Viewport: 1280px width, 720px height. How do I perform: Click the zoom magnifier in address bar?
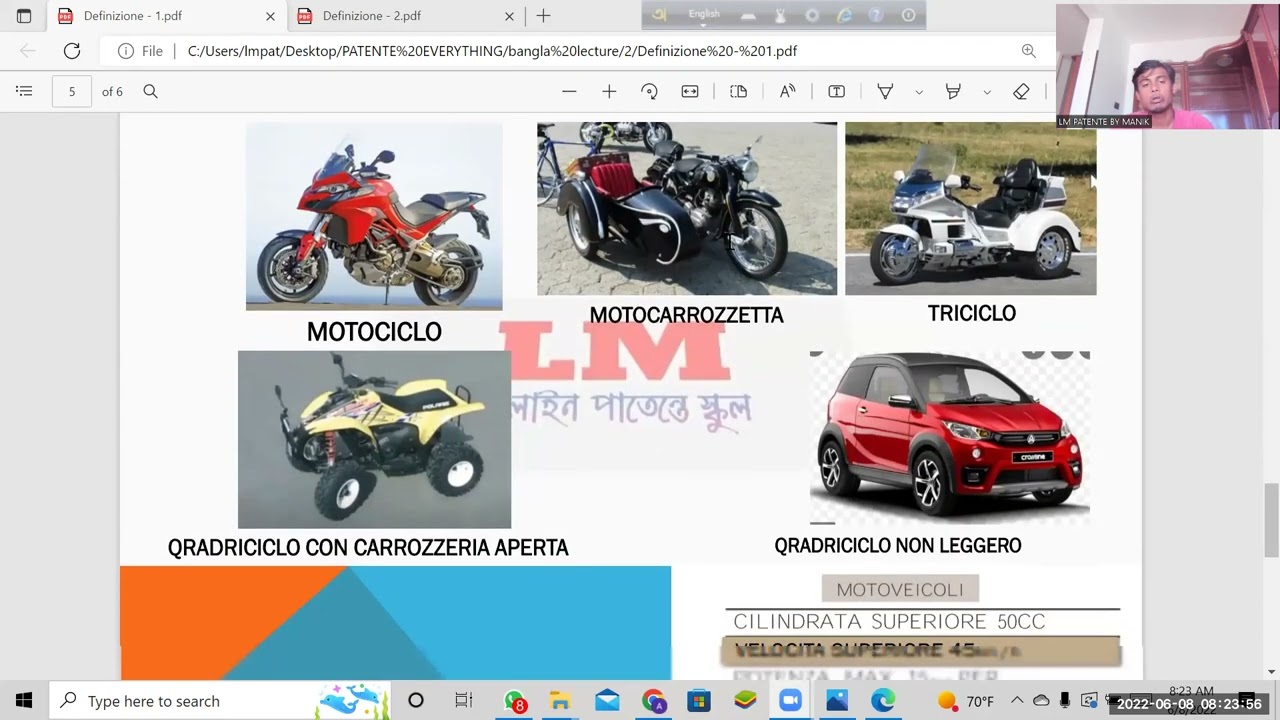click(x=1028, y=51)
